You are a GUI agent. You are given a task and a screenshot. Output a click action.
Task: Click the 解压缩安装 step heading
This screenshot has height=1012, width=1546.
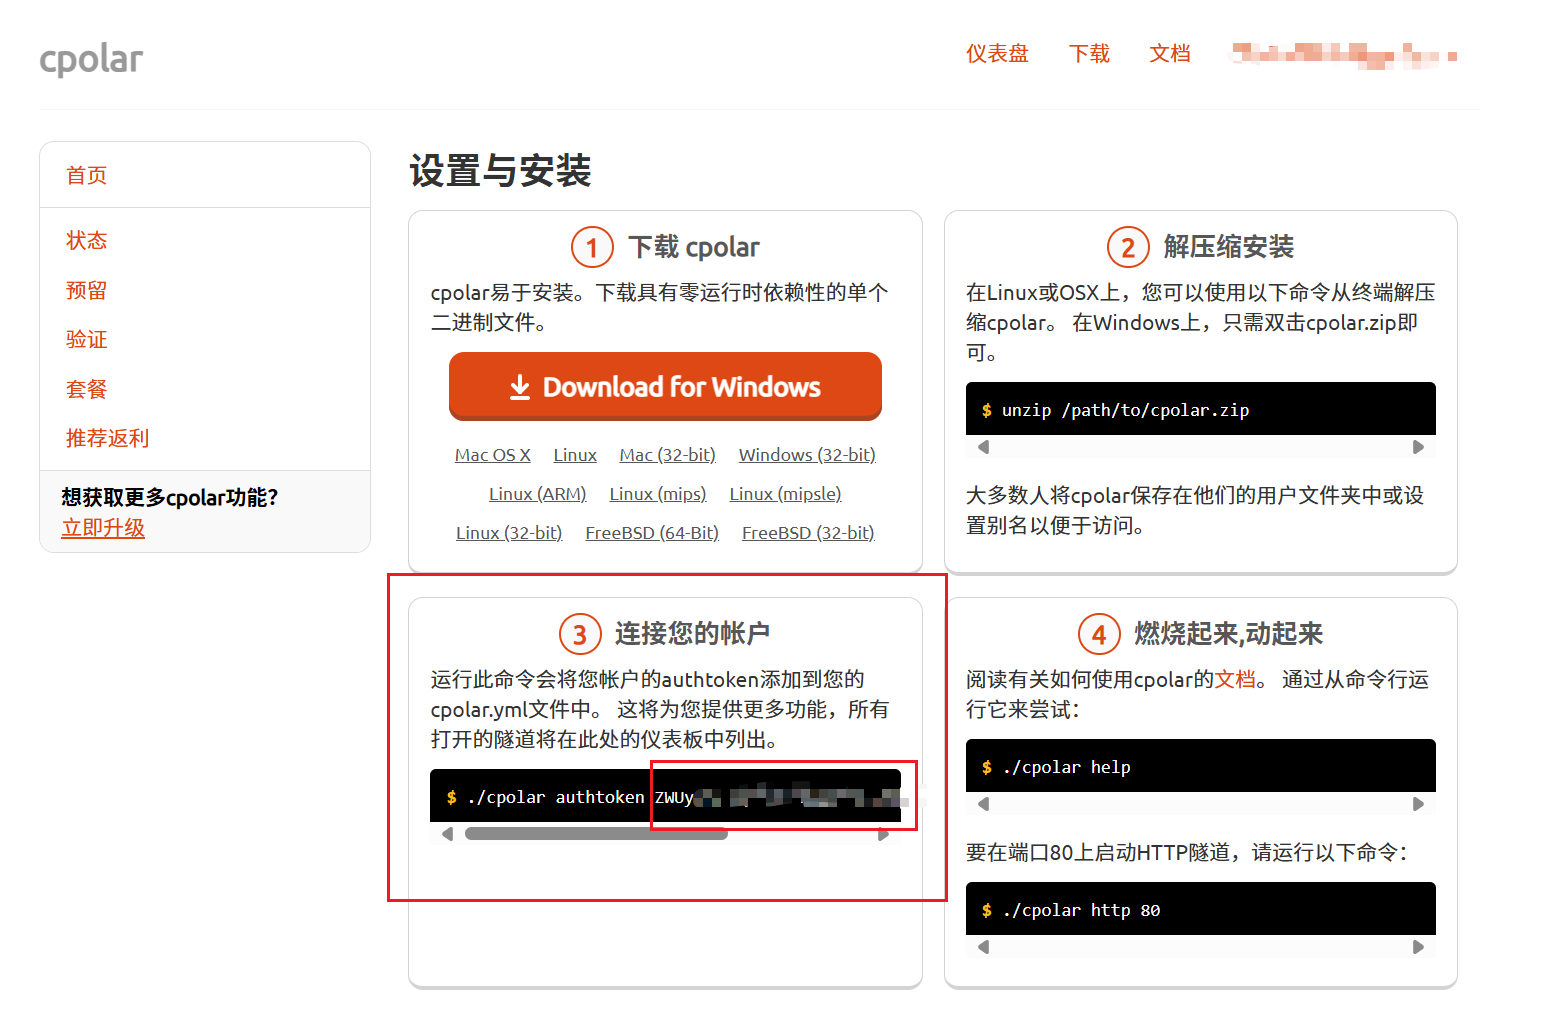1229,247
